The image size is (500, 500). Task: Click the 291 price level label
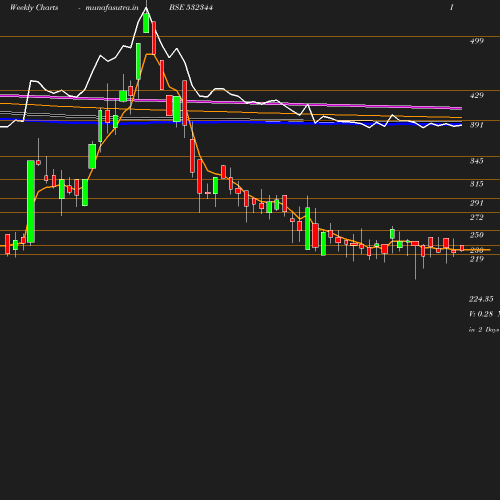(476, 203)
